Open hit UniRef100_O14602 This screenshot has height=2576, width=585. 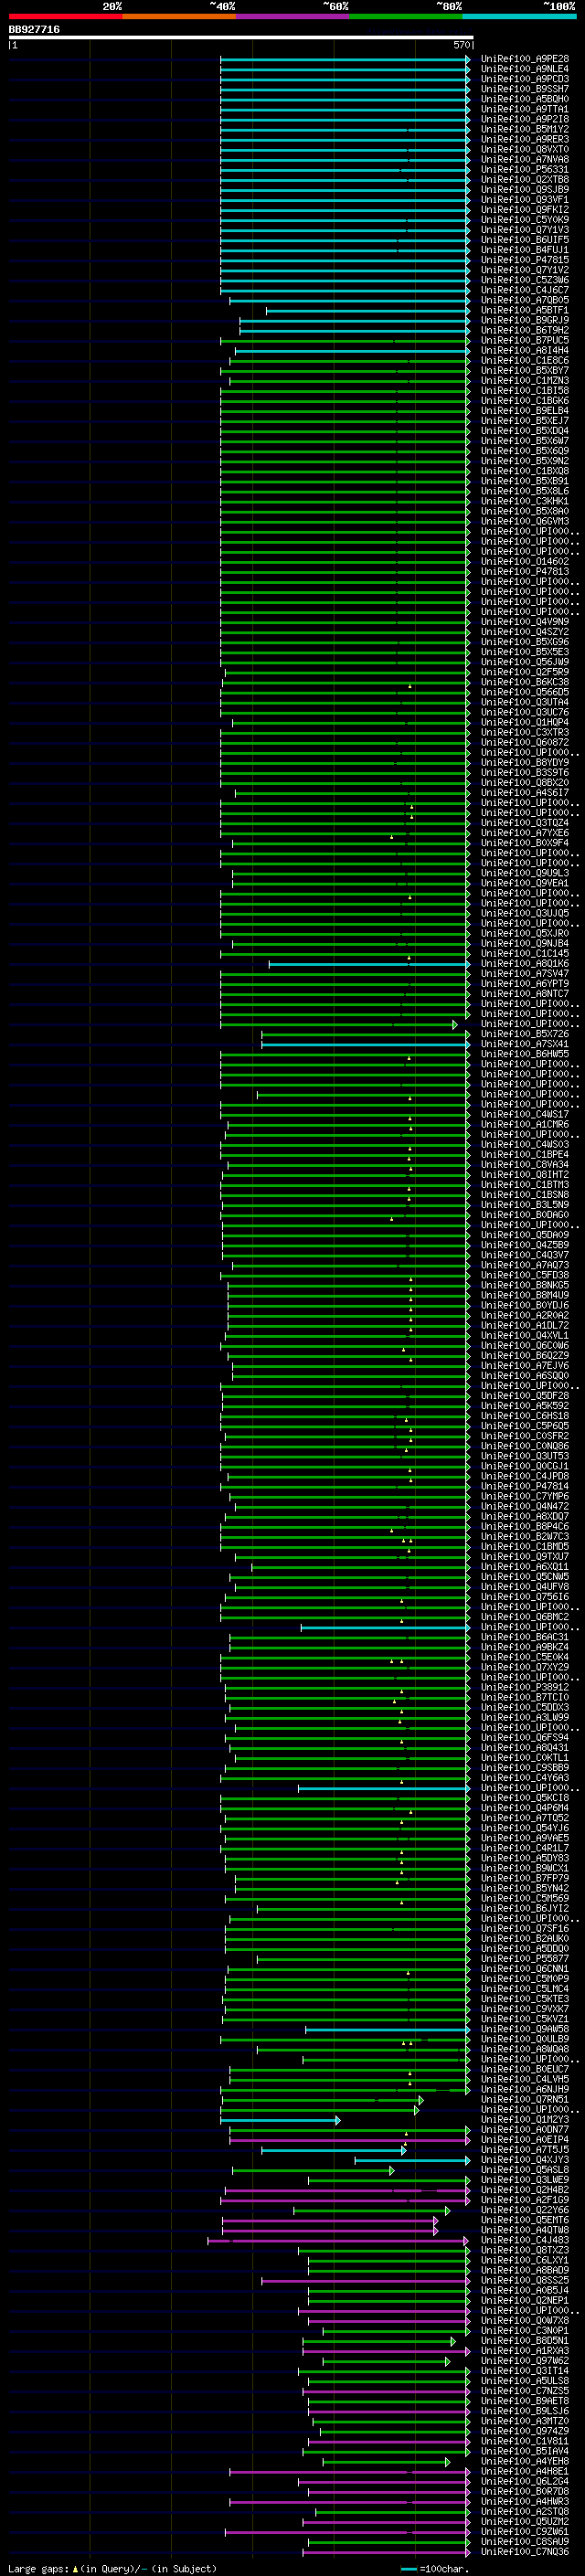click(x=524, y=562)
